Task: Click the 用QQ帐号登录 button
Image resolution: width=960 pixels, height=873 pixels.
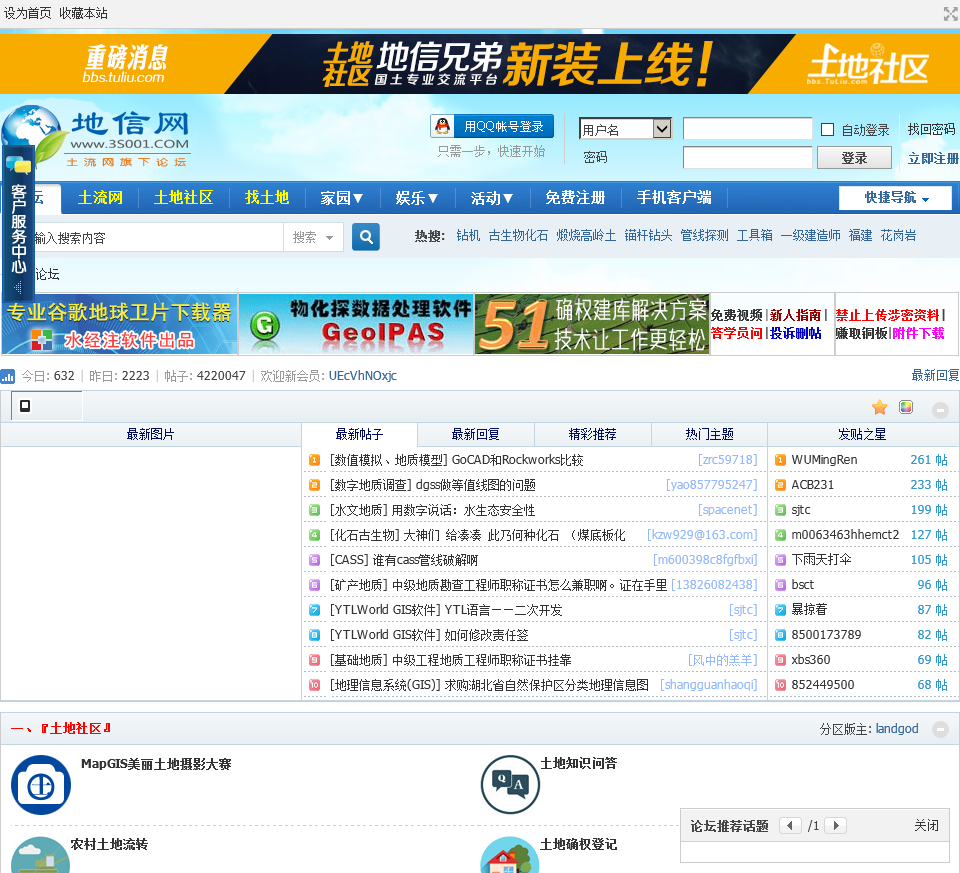Action: tap(492, 126)
